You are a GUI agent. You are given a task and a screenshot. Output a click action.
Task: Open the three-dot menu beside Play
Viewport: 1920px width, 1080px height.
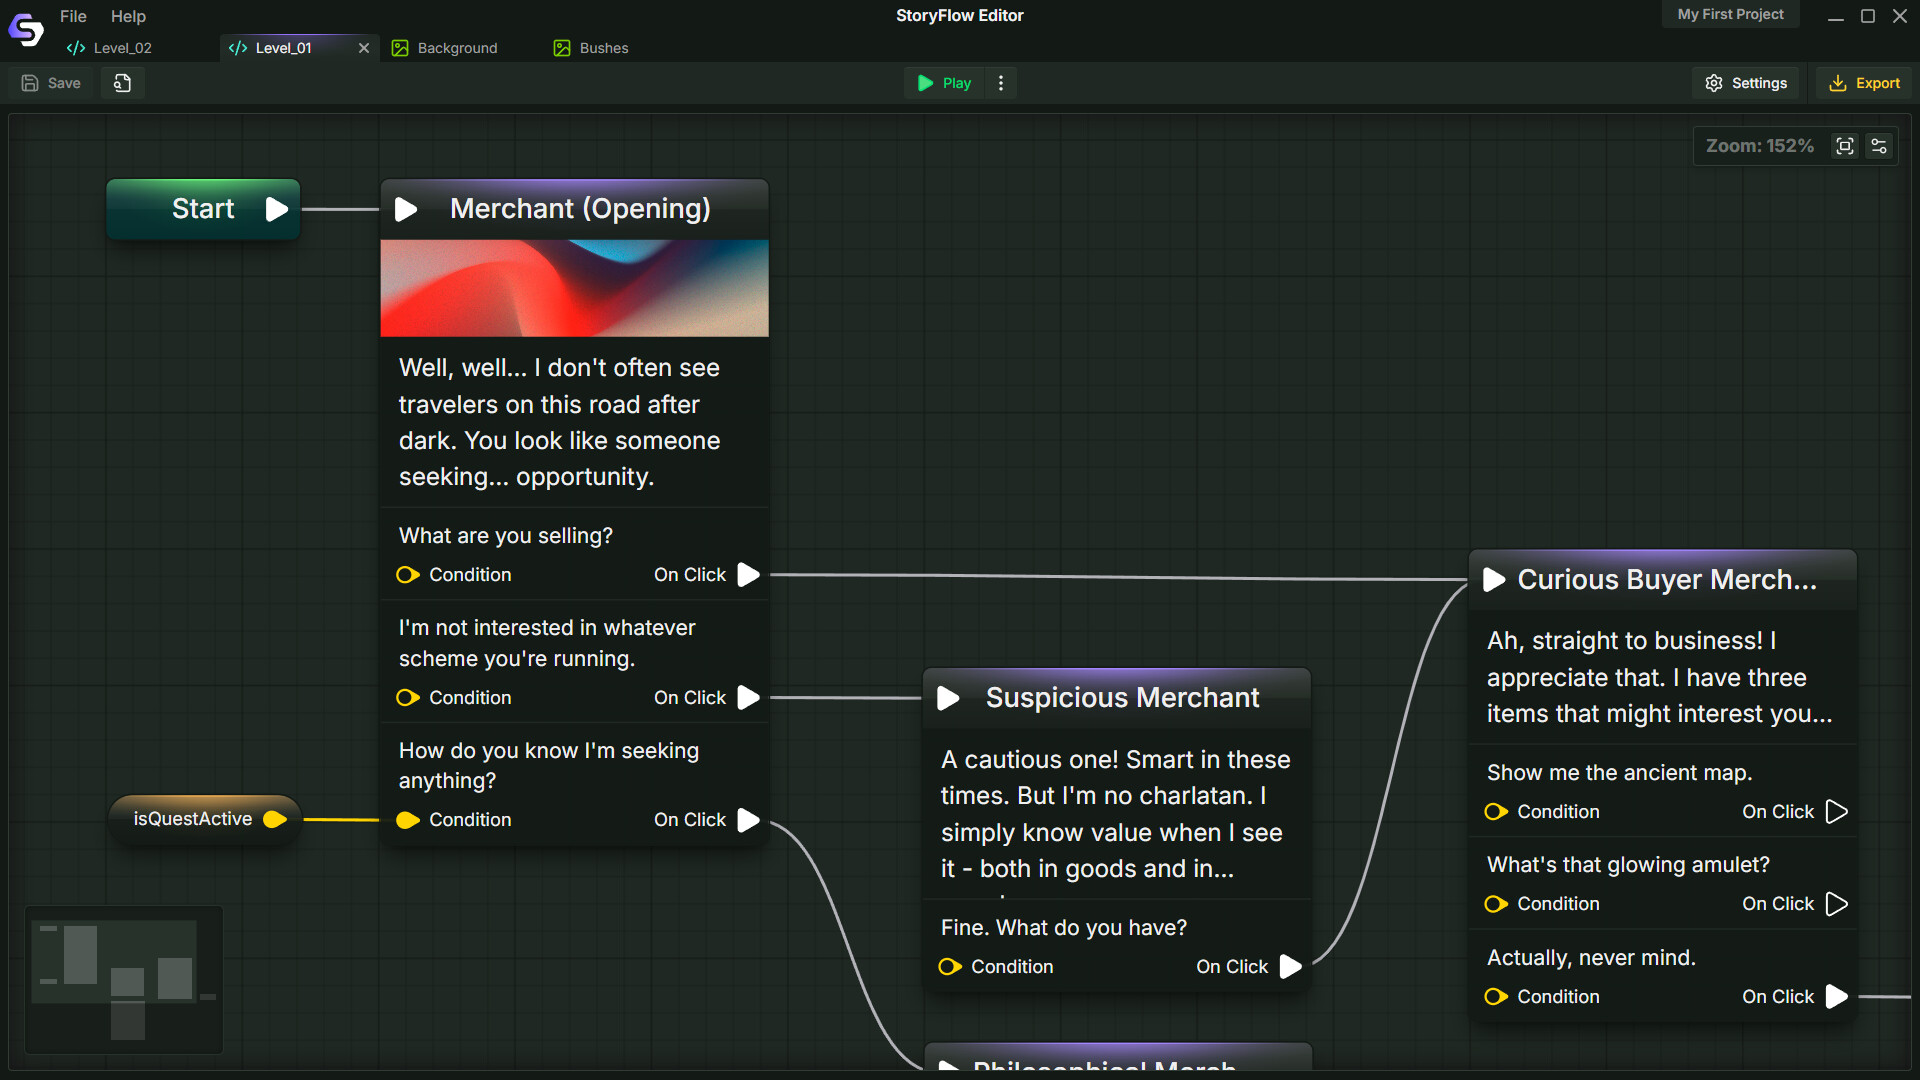(1001, 83)
